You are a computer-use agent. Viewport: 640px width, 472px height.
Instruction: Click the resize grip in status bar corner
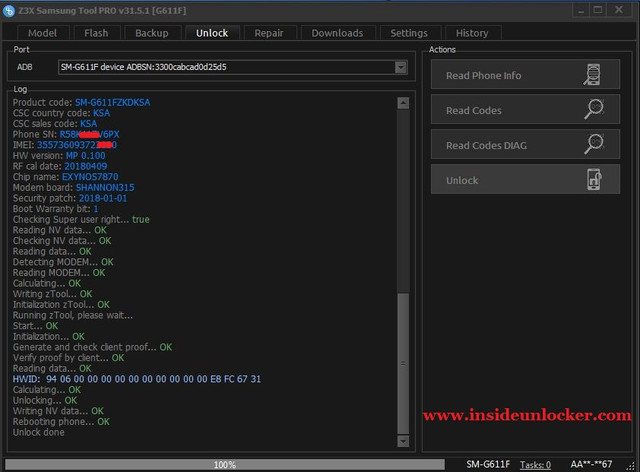click(x=631, y=465)
